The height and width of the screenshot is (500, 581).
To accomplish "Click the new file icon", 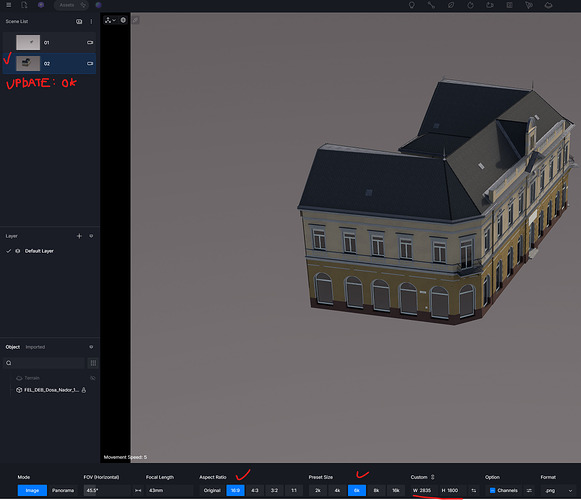I will [x=24, y=5].
